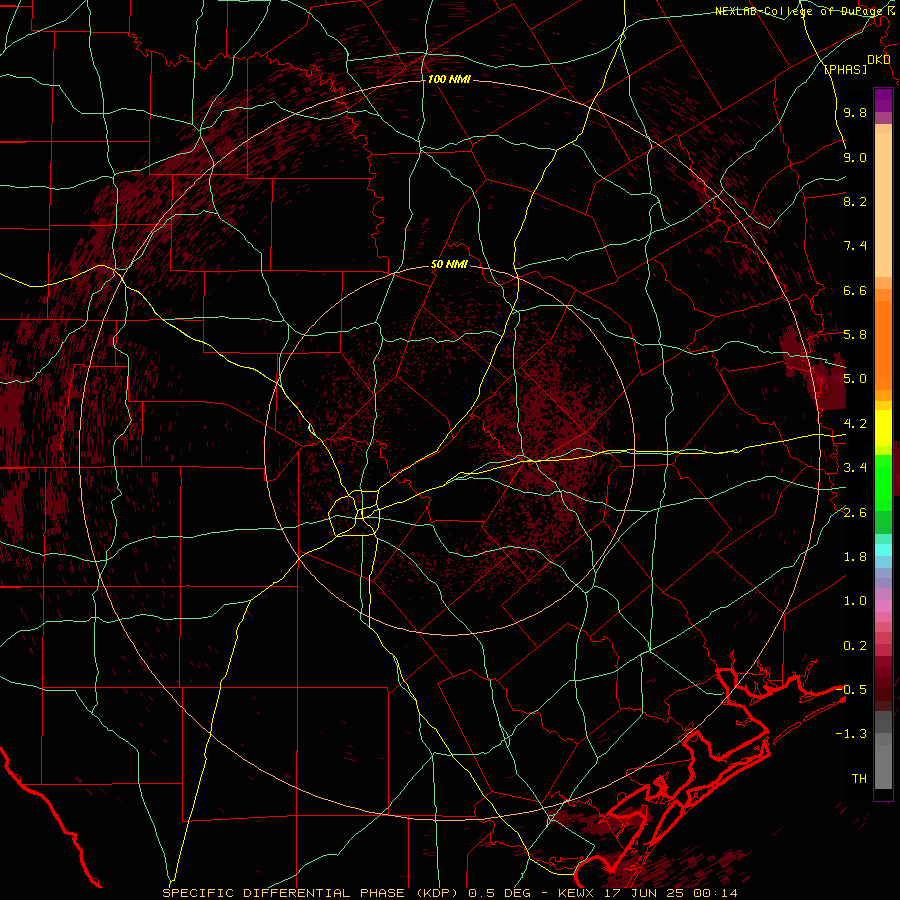Click the 2.6 value on color scale

tap(855, 513)
